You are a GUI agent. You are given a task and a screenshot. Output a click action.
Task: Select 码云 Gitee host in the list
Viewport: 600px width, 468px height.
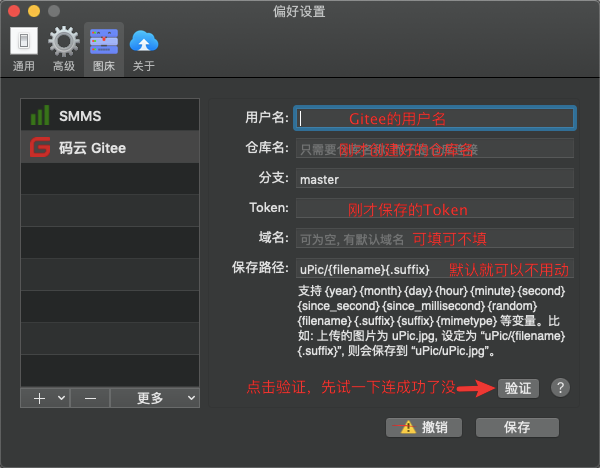point(110,147)
